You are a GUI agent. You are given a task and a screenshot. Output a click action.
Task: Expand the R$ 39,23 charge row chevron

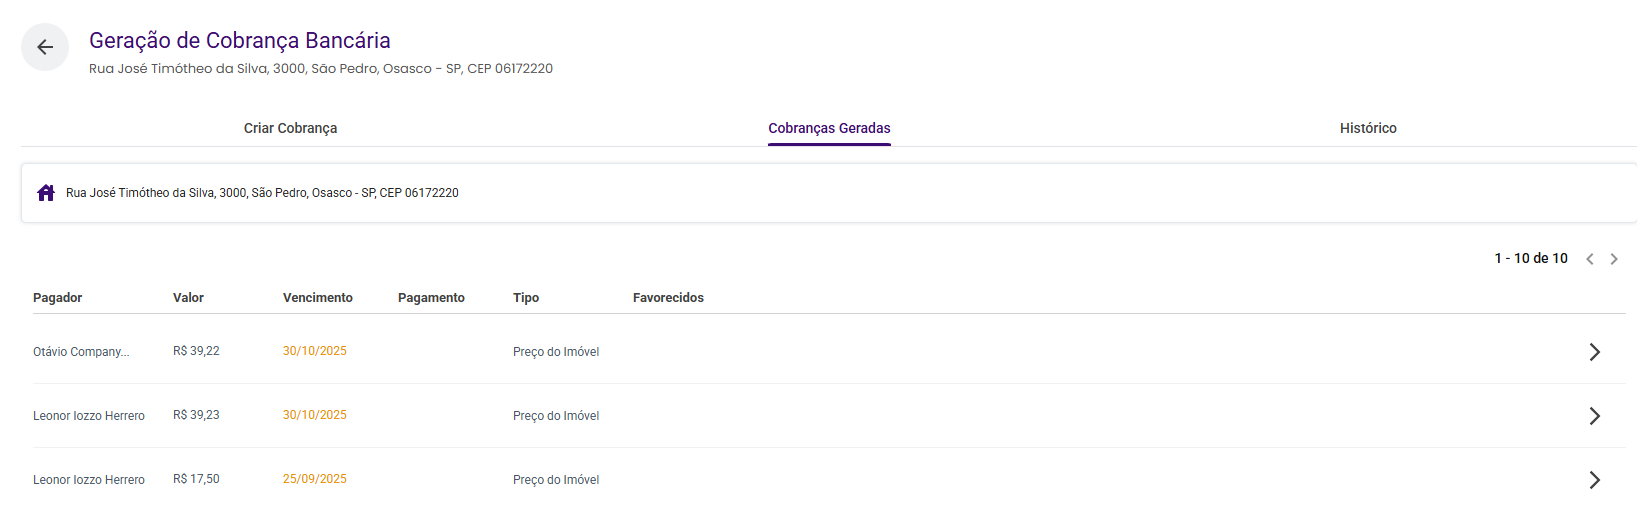1595,416
